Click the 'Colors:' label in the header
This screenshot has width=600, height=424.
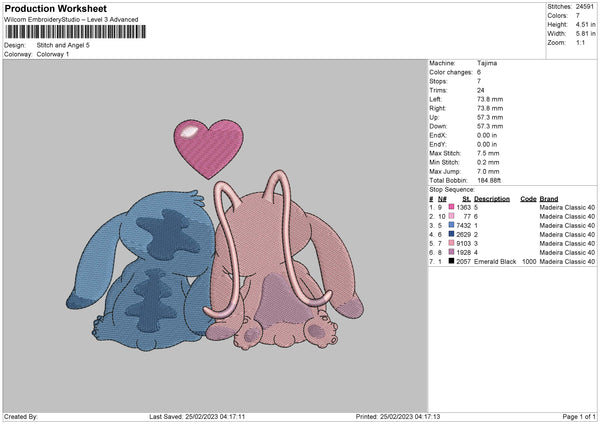(x=557, y=16)
